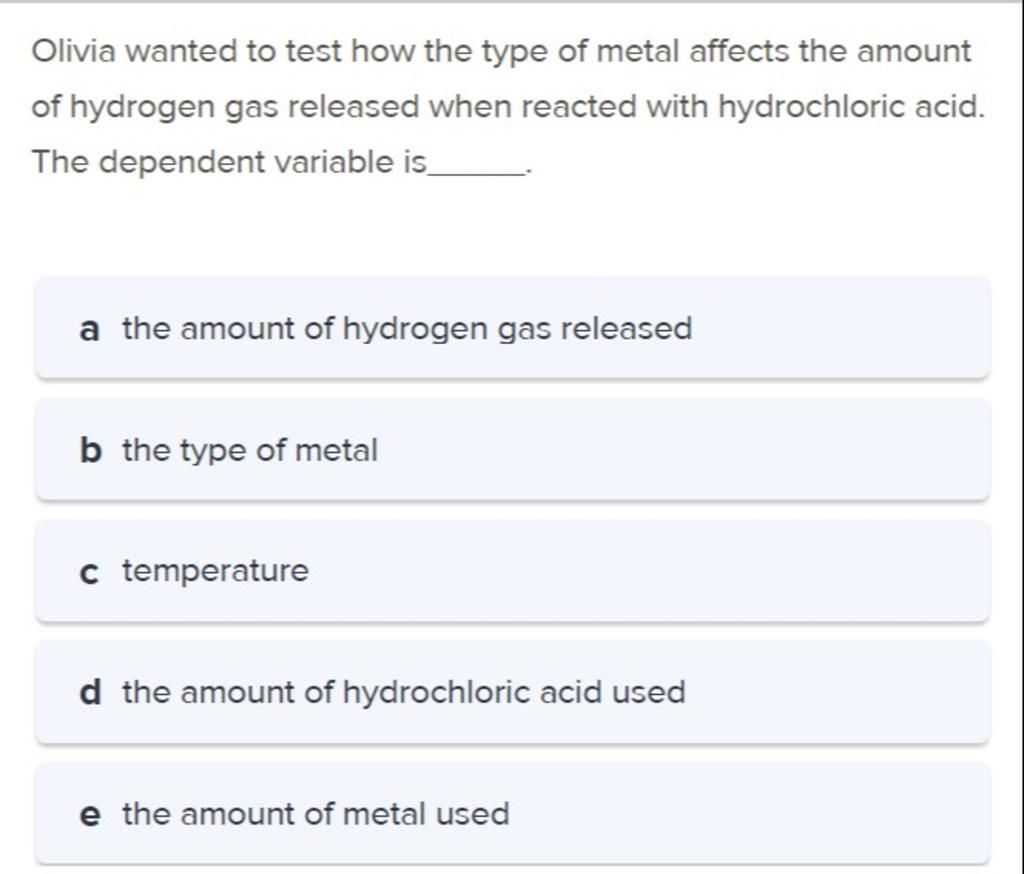Viewport: 1024px width, 874px height.
Task: Pick the temperature answer choice
Action: tap(512, 572)
